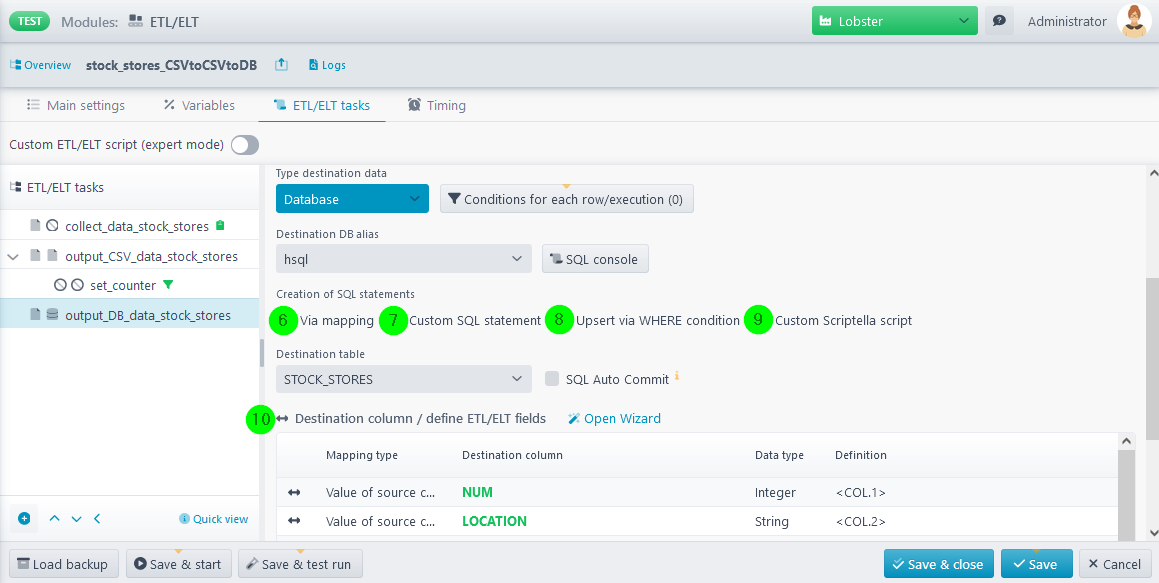Open the chat message icon in header

click(998, 21)
